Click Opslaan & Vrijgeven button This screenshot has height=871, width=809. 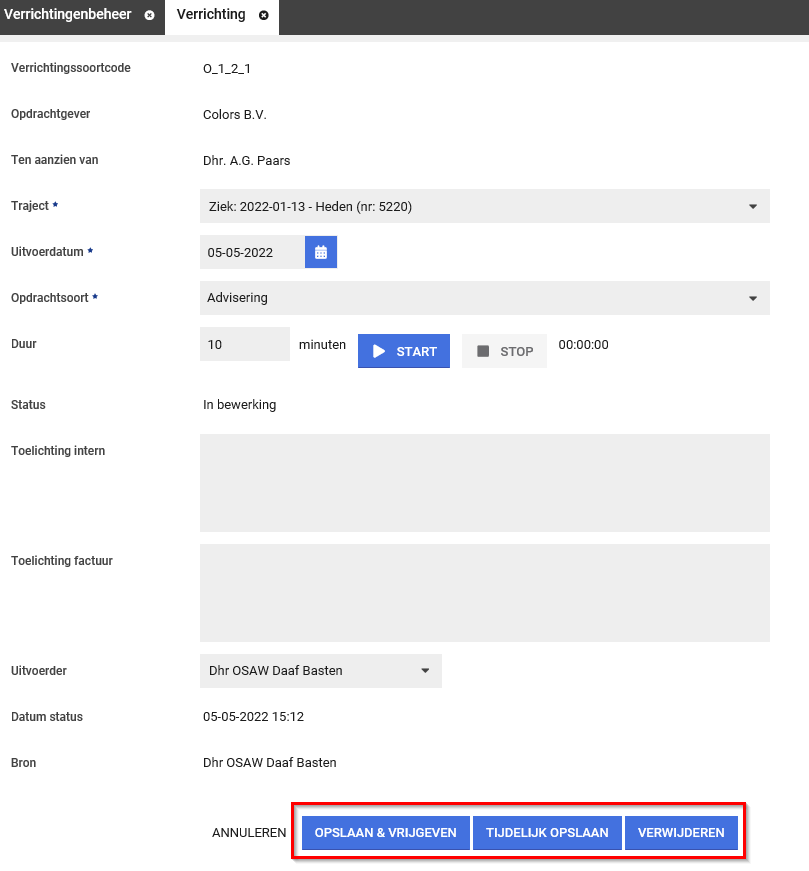point(385,833)
